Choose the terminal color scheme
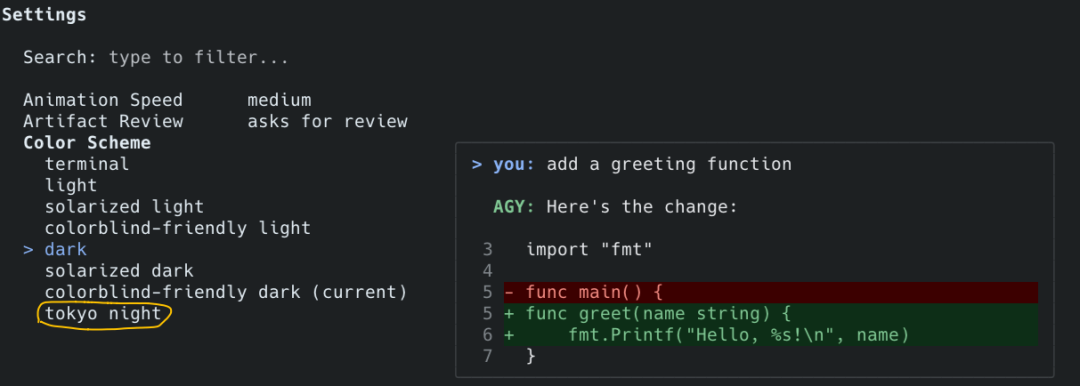 87,164
